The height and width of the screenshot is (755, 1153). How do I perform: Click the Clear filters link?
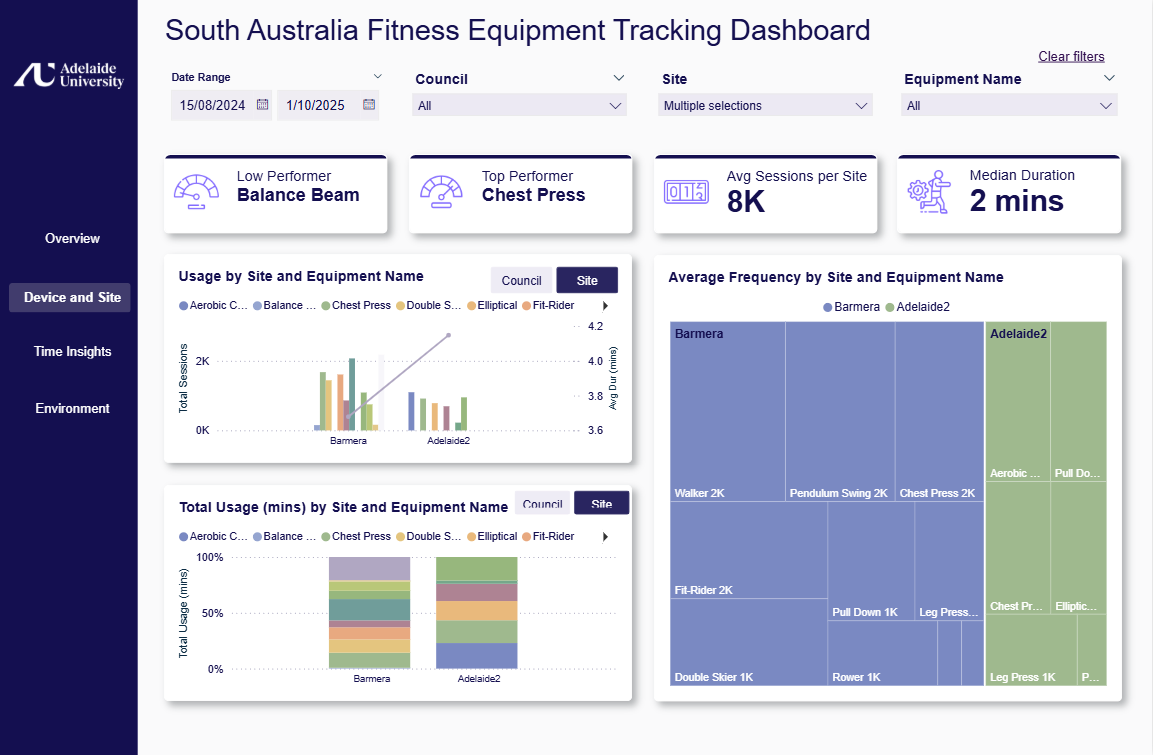(1071, 57)
